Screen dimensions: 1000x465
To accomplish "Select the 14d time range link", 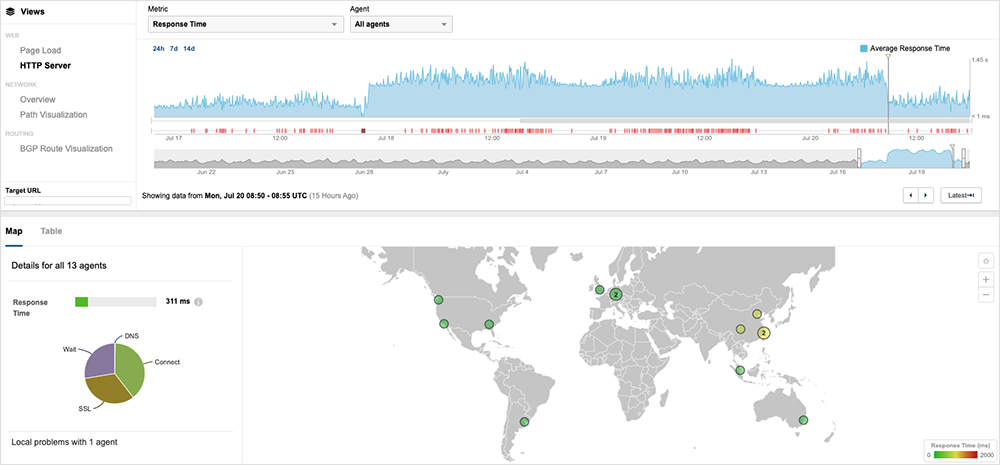I will click(189, 49).
